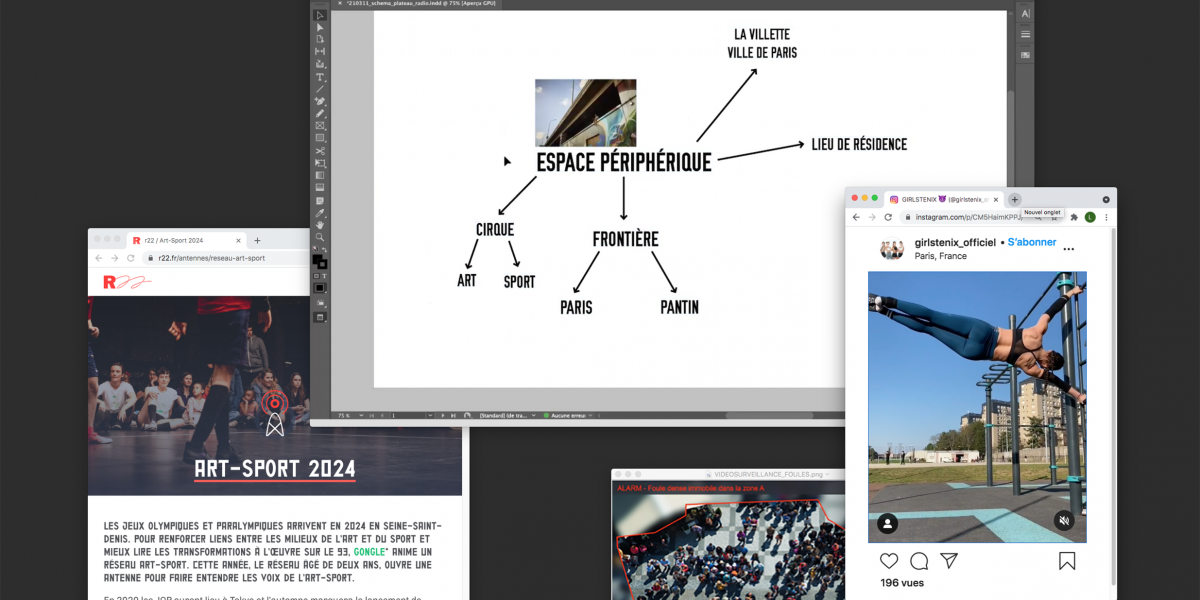Share the Instagram post with paper plane icon

tap(949, 561)
